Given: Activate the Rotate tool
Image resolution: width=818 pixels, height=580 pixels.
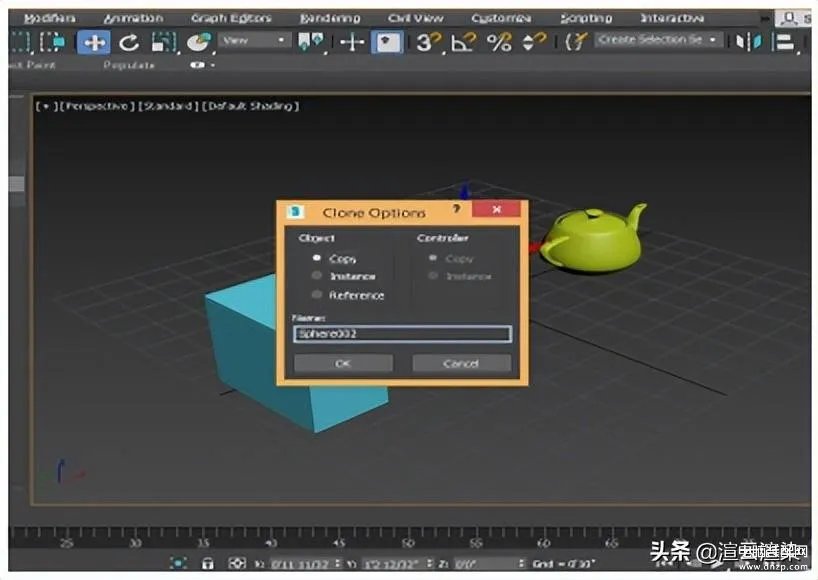Looking at the screenshot, I should [x=129, y=41].
